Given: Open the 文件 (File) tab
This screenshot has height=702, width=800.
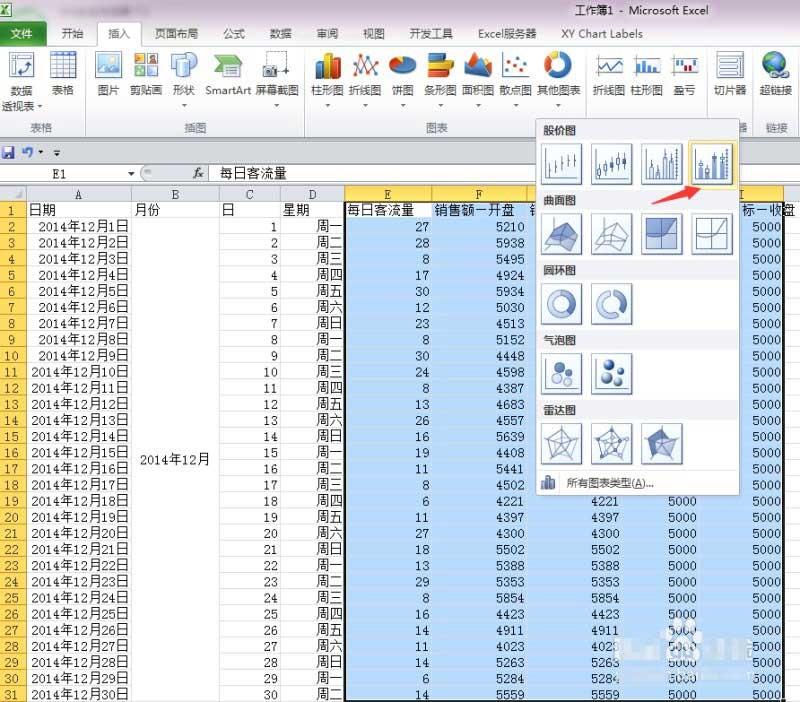Looking at the screenshot, I should click(x=22, y=33).
